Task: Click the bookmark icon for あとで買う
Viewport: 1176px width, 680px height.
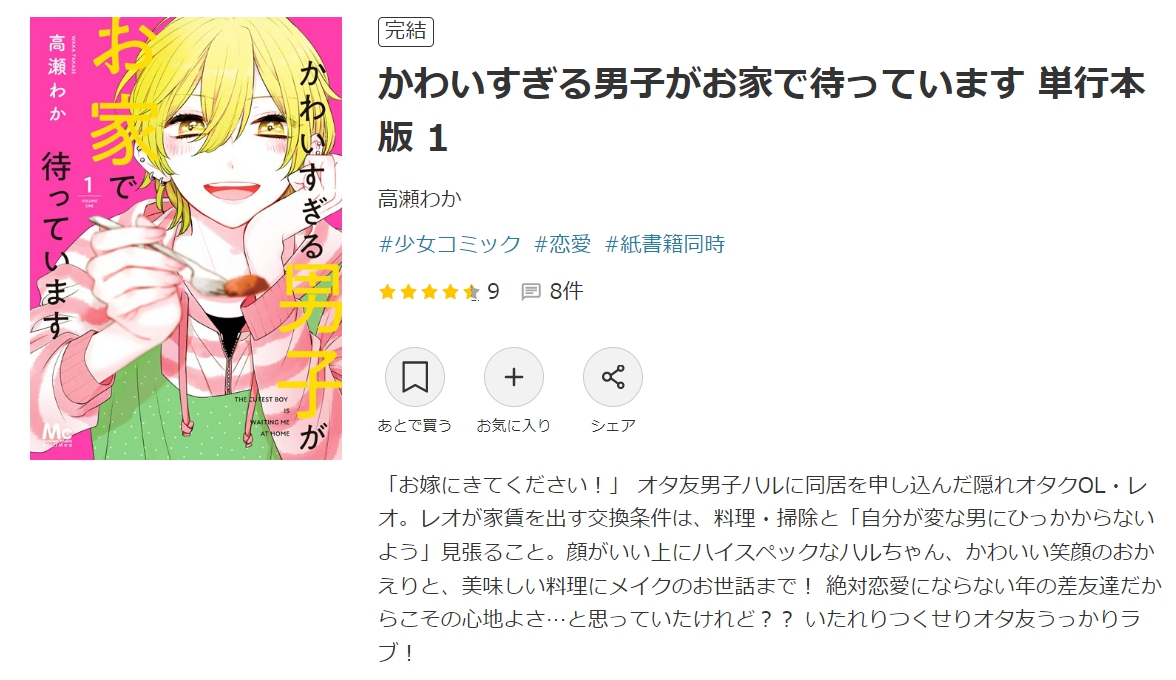Action: click(415, 377)
